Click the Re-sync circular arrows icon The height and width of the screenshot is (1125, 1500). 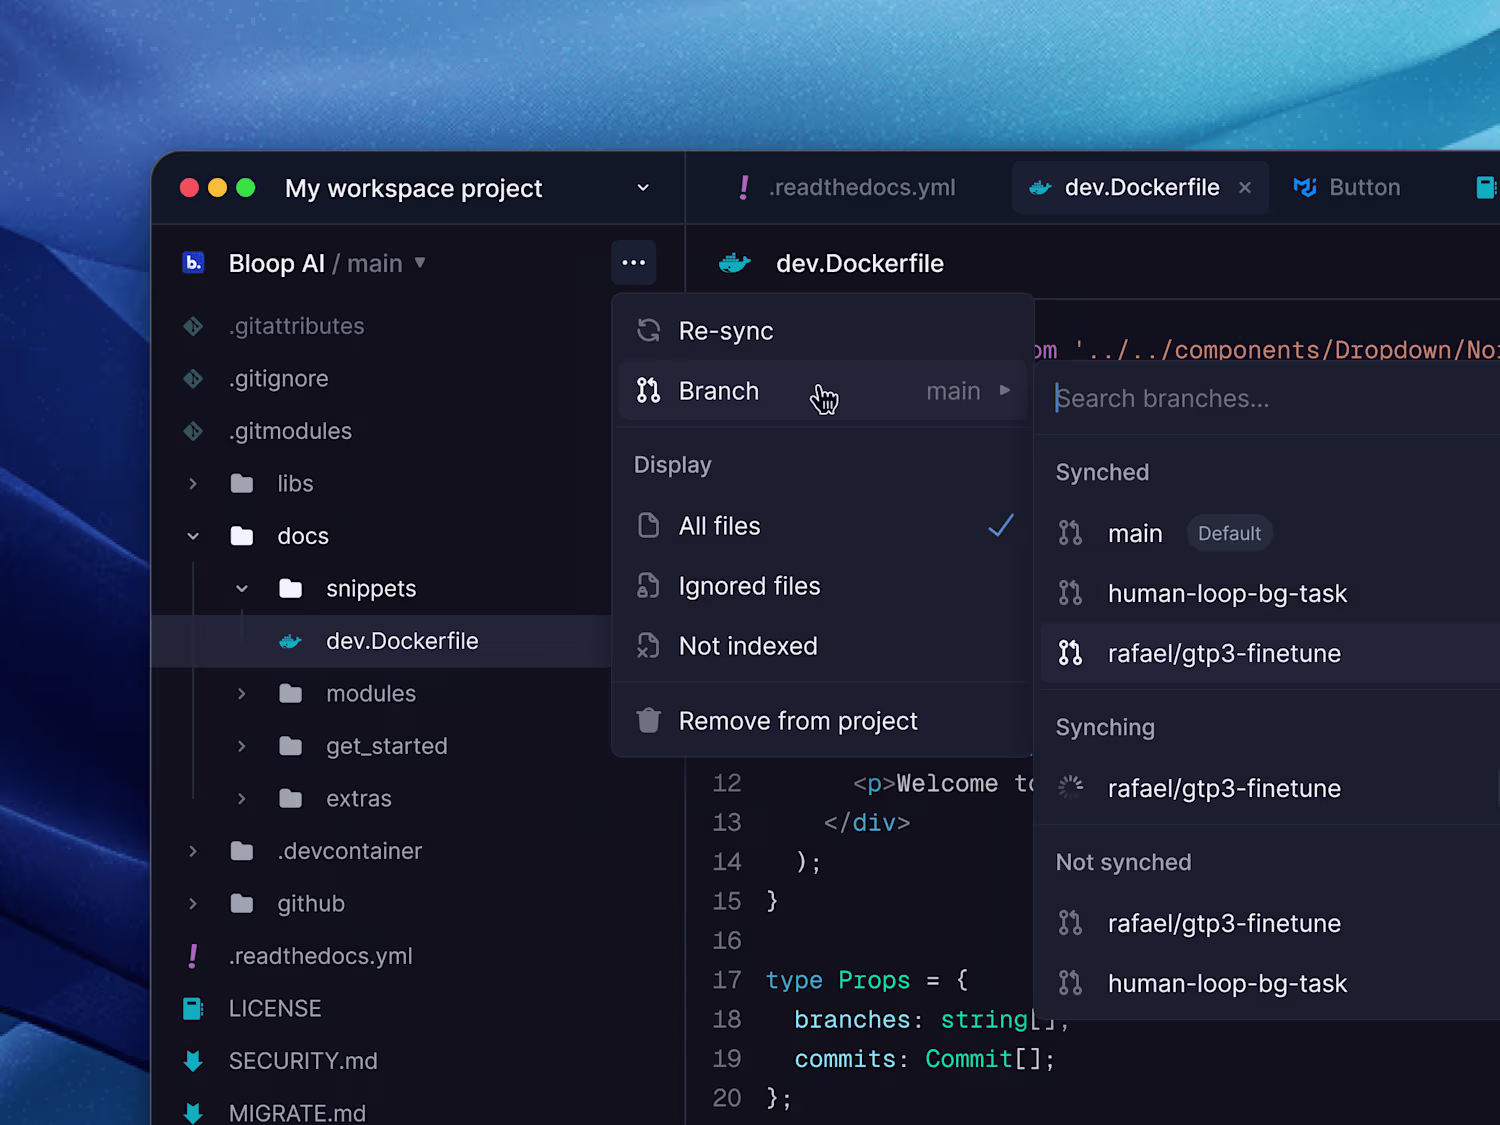[649, 331]
